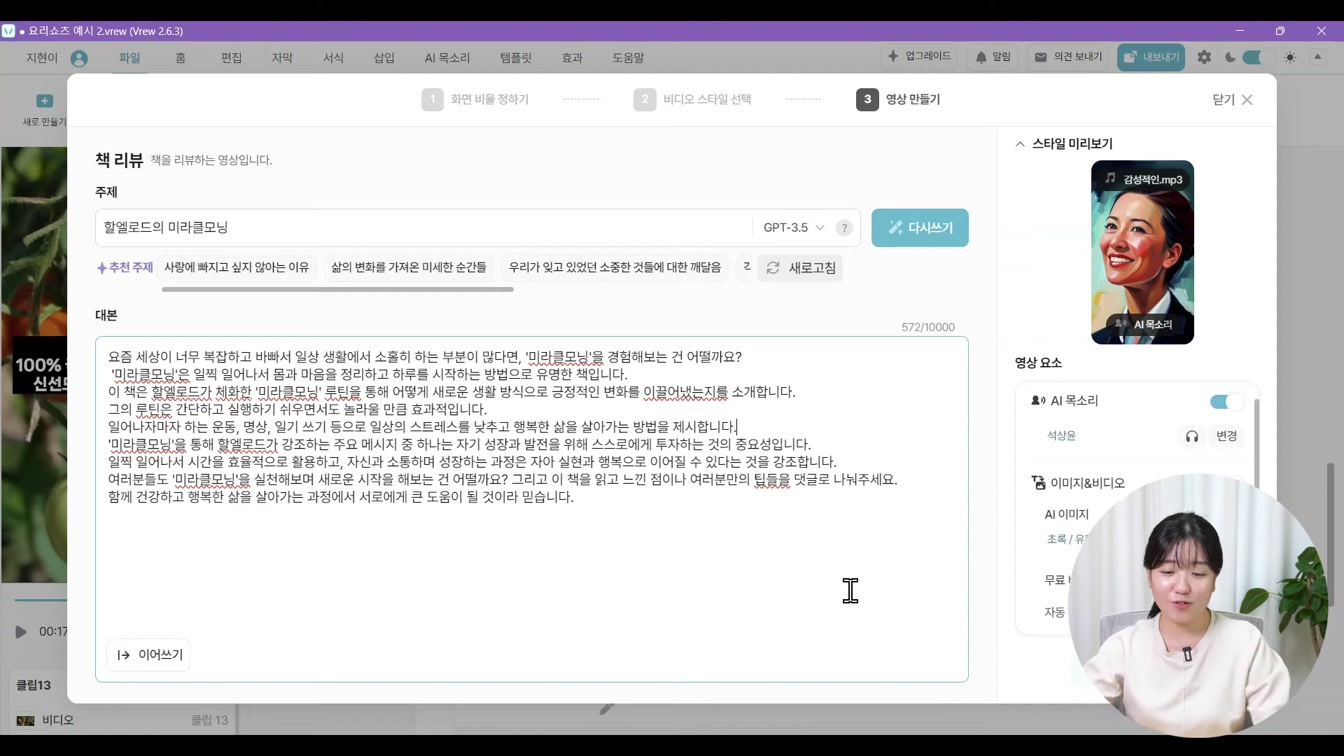1344x756 pixels.
Task: Go to step 1 화면 비율 정하기
Action: [475, 100]
